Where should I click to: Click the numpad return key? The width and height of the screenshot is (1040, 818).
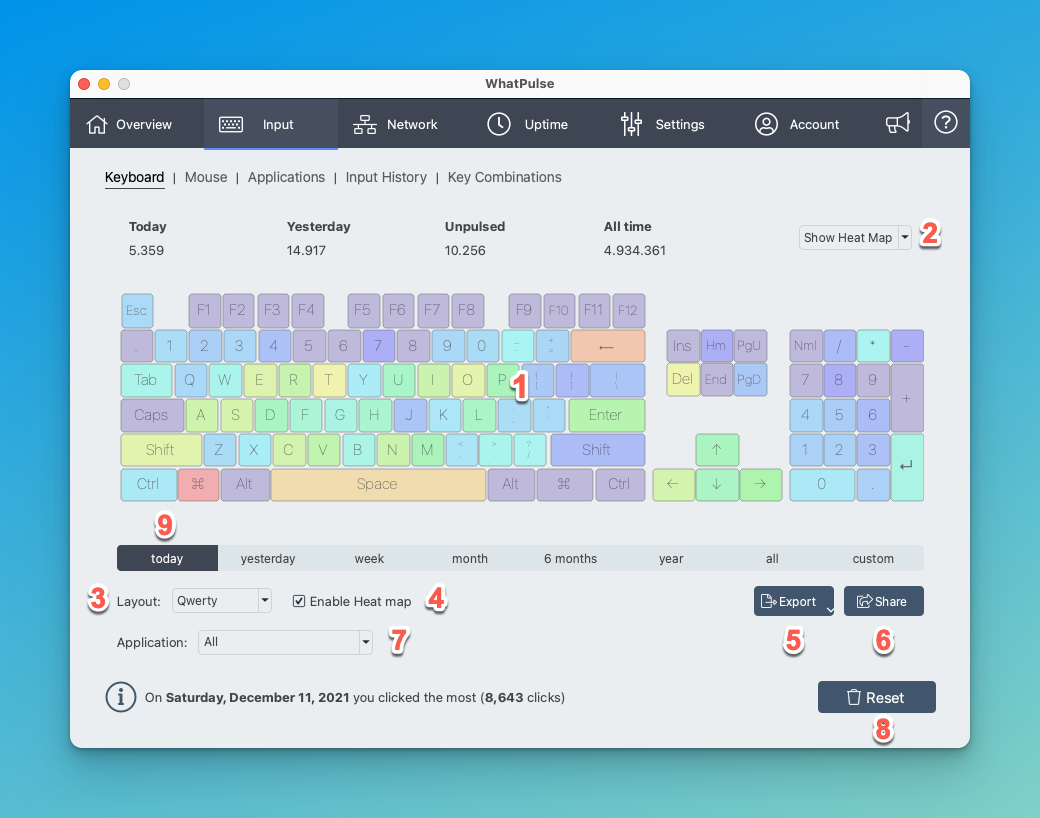point(907,467)
